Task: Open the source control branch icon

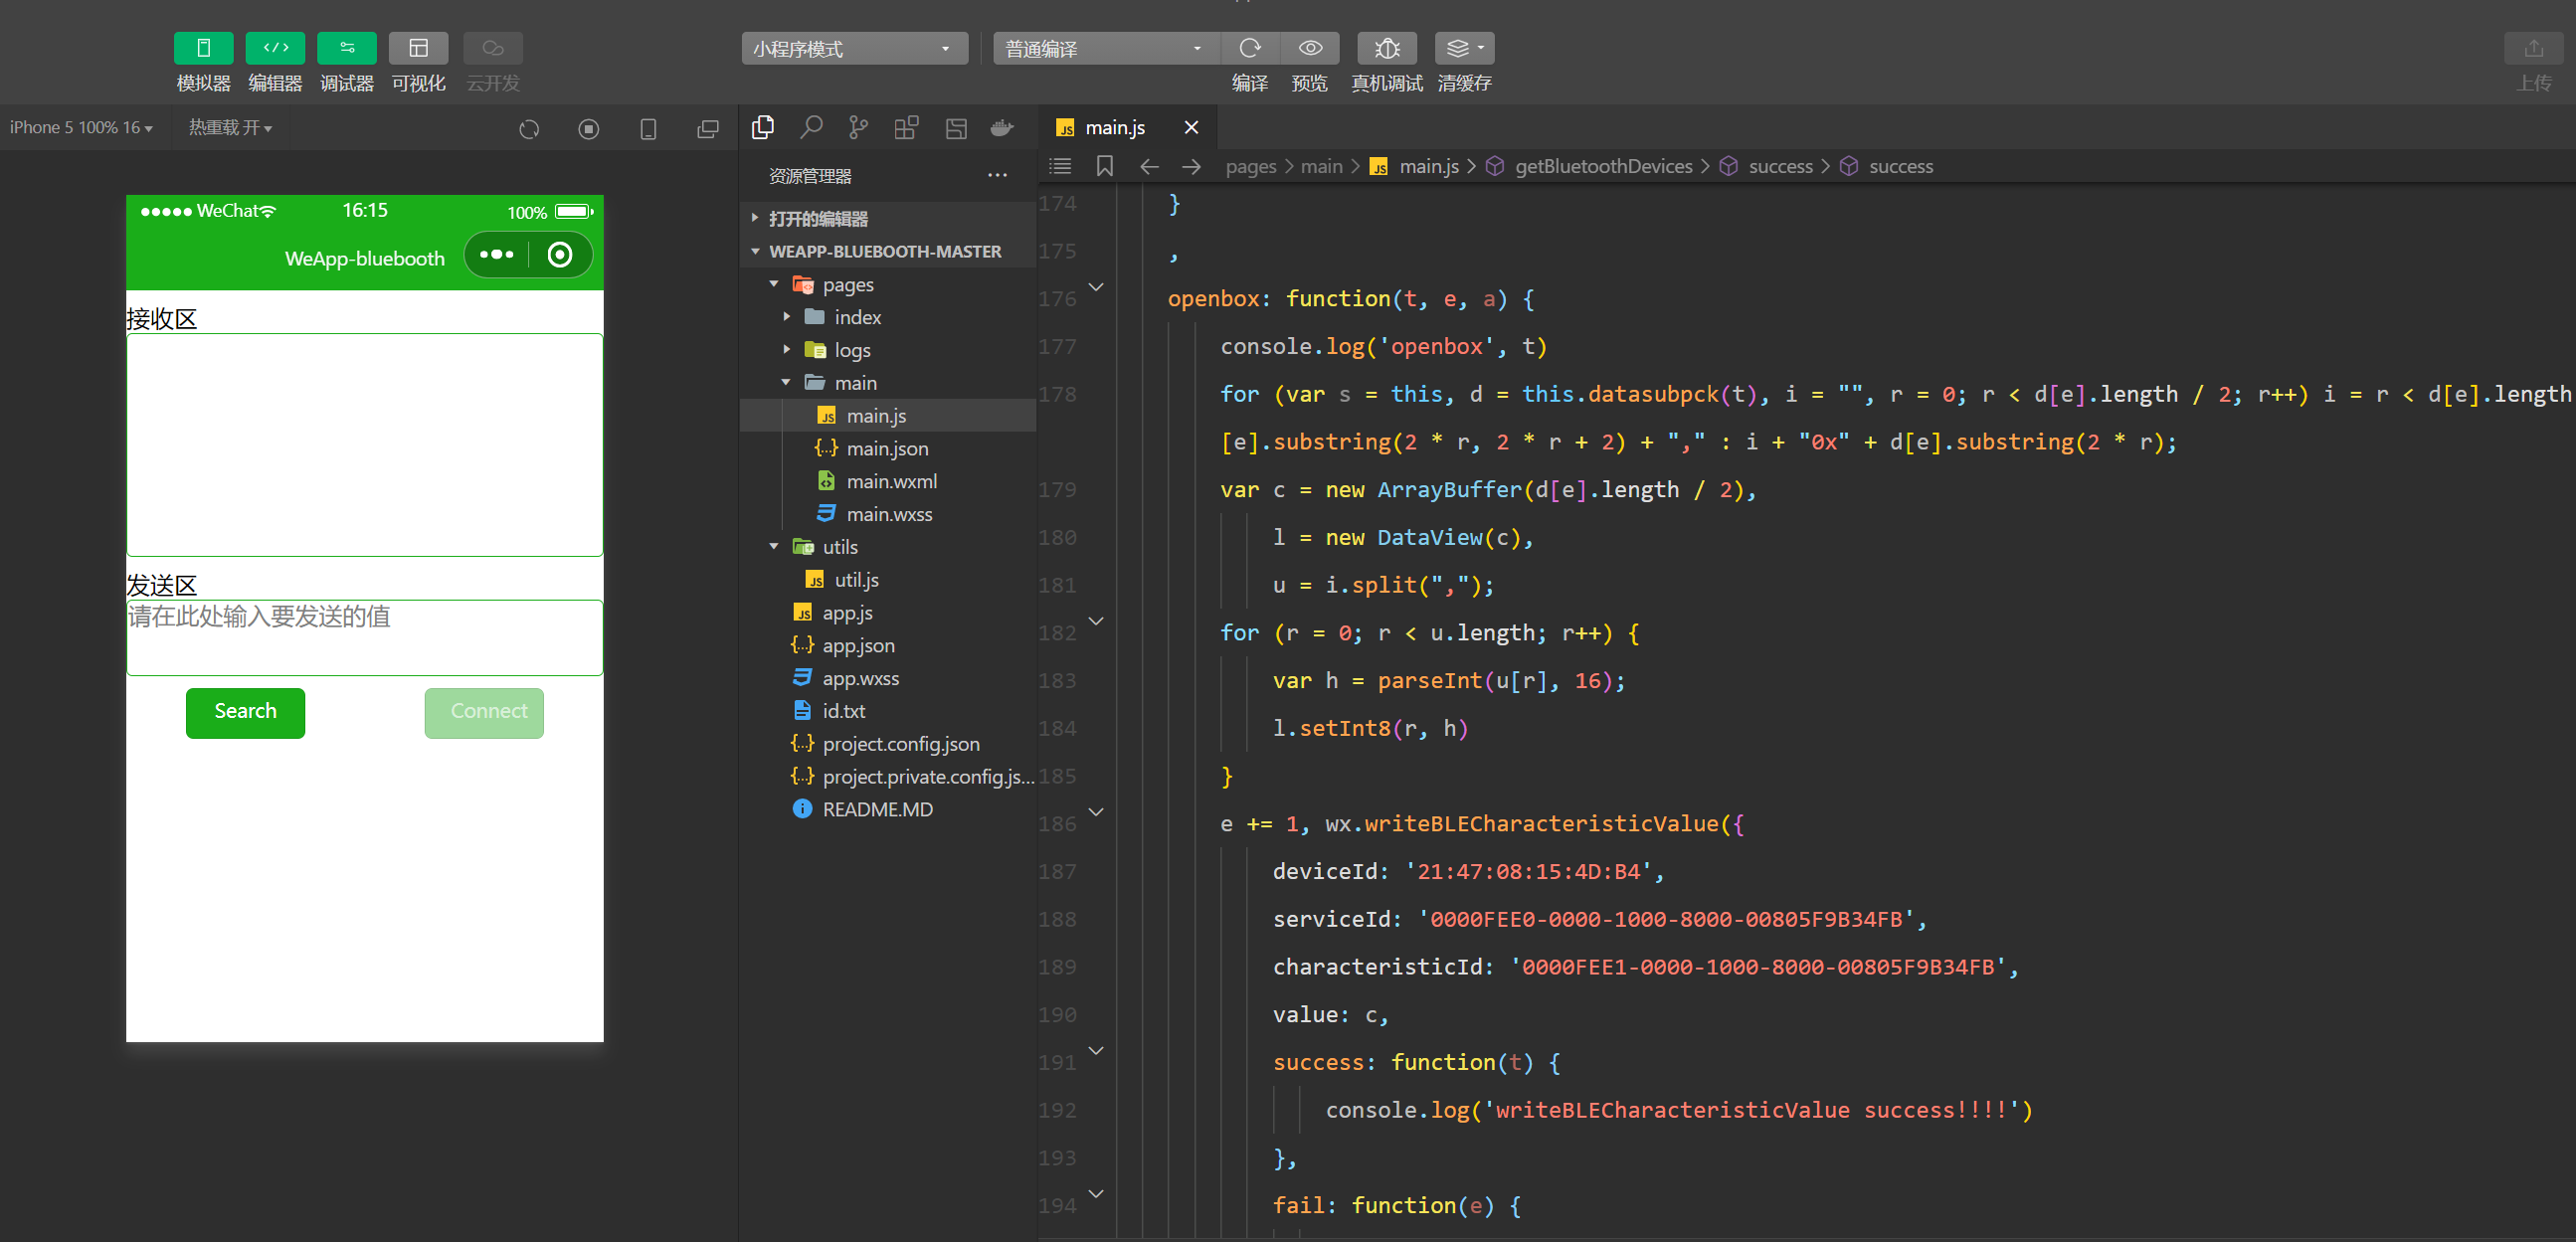Action: (858, 127)
